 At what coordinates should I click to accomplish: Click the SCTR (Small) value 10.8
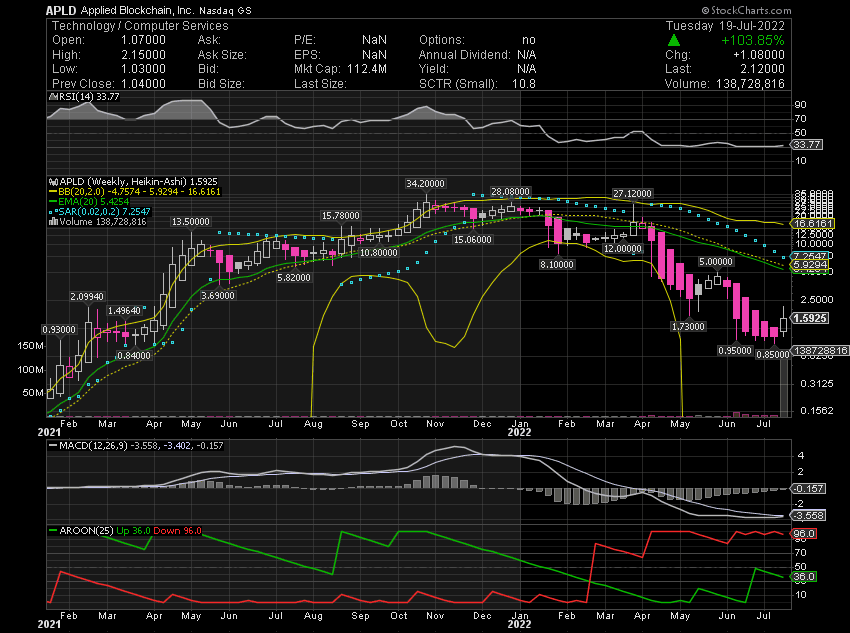click(x=524, y=84)
